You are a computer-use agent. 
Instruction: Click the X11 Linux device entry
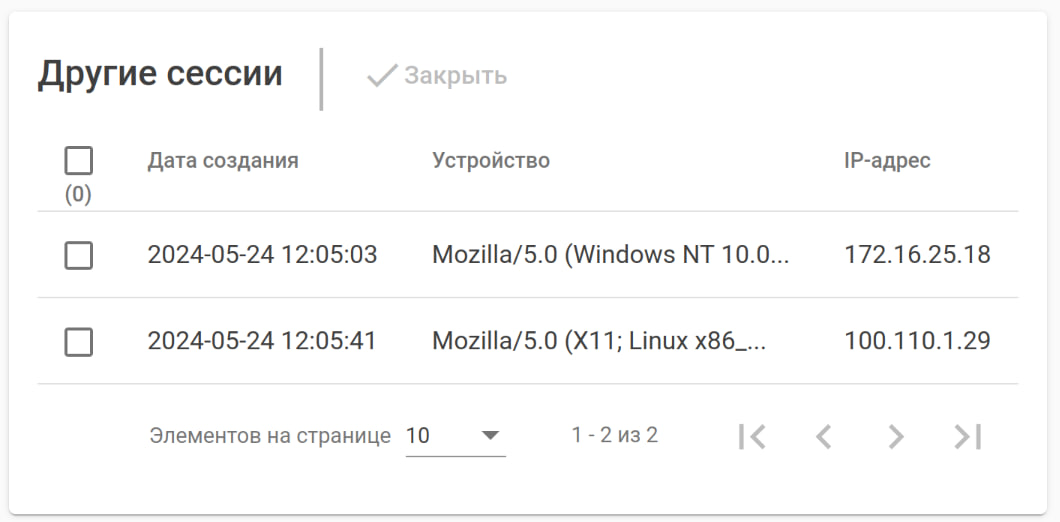(x=599, y=342)
